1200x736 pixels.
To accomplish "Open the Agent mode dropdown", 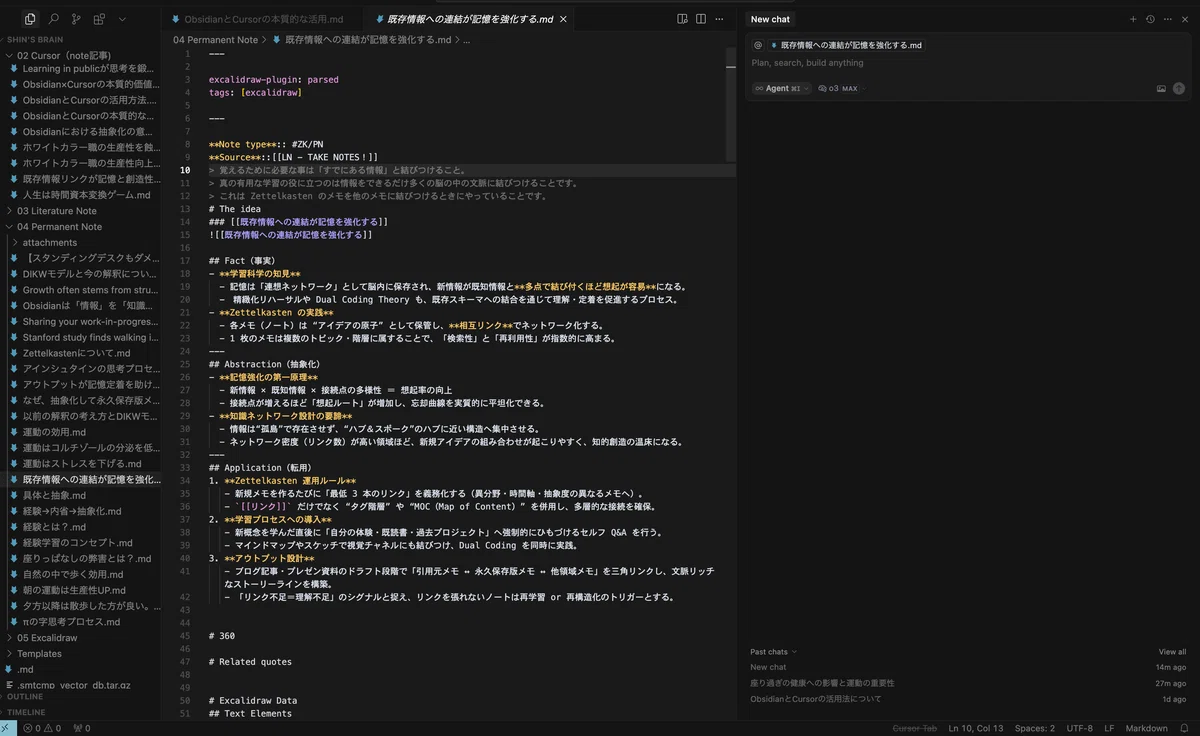I will 781,88.
